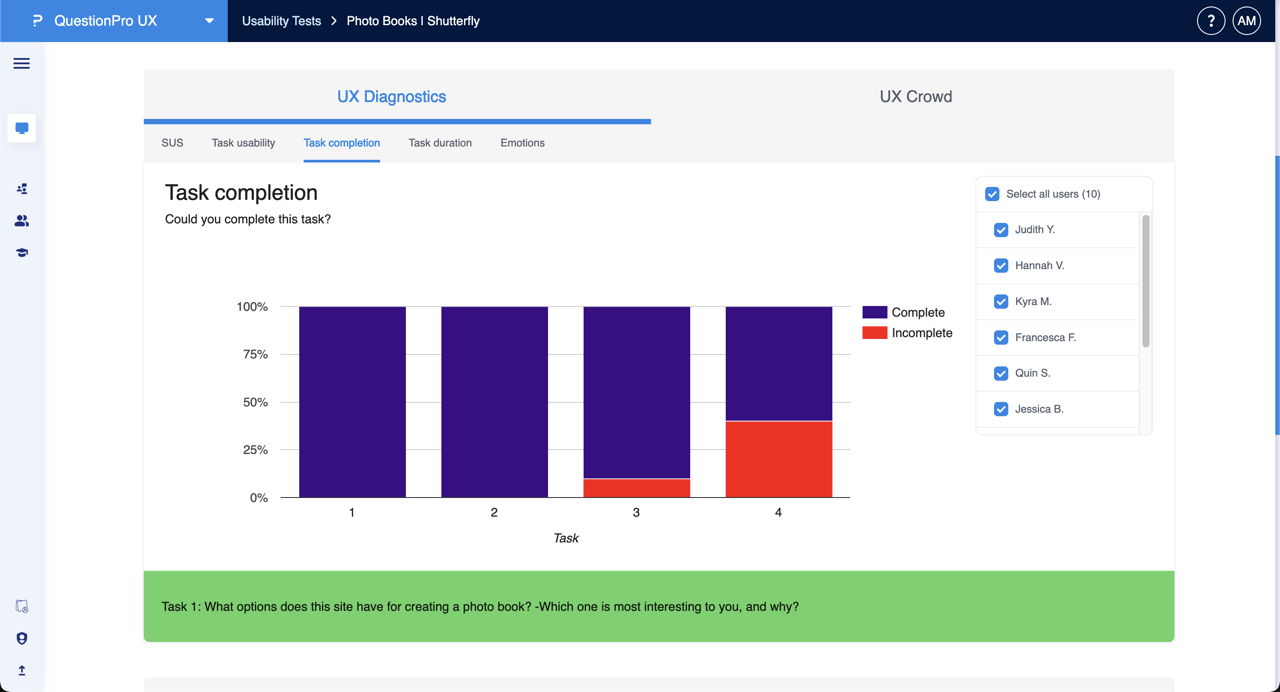This screenshot has width=1280, height=692.
Task: Select the device preview icon near sidebar bottom
Action: pos(21,606)
